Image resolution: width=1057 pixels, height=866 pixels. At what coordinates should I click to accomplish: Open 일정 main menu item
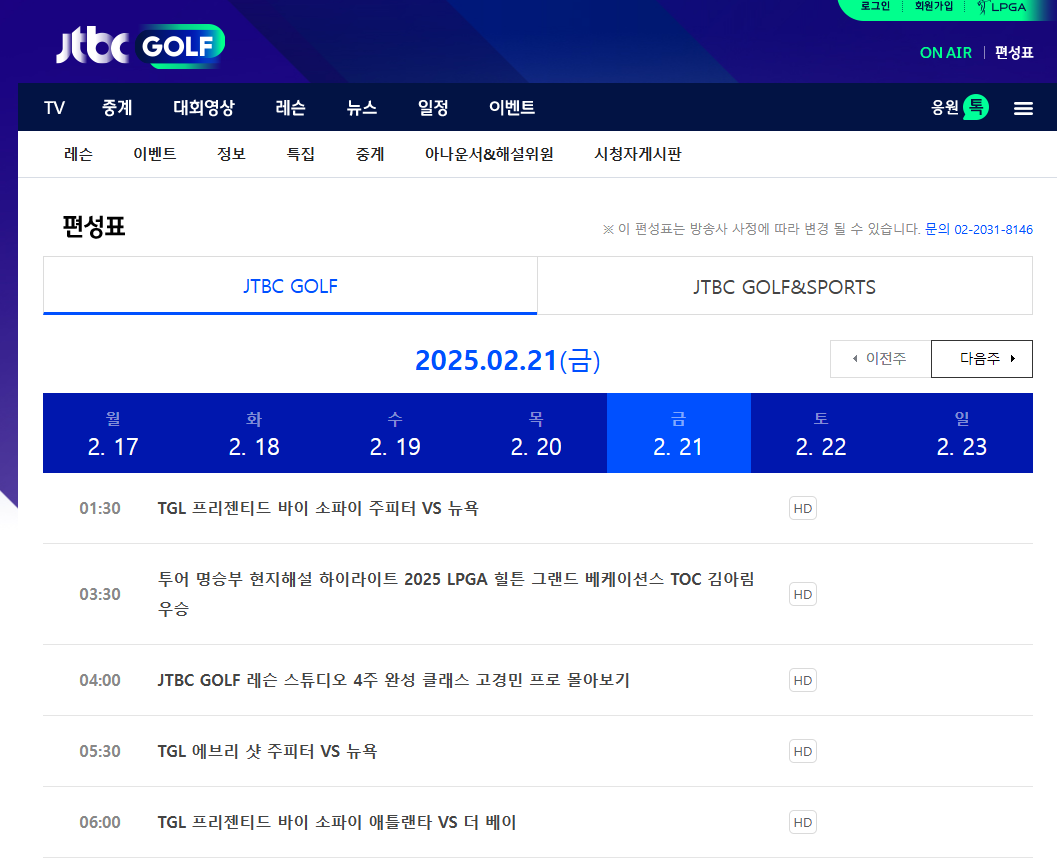433,108
